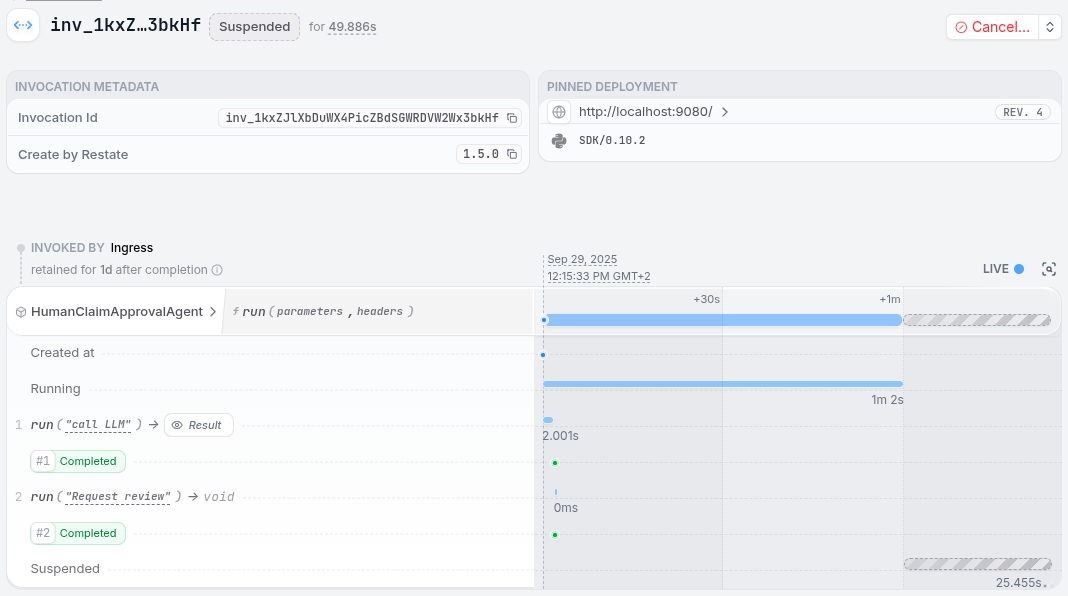1068x596 pixels.
Task: Click the run(parameters, headers) handler label
Action: pos(322,311)
